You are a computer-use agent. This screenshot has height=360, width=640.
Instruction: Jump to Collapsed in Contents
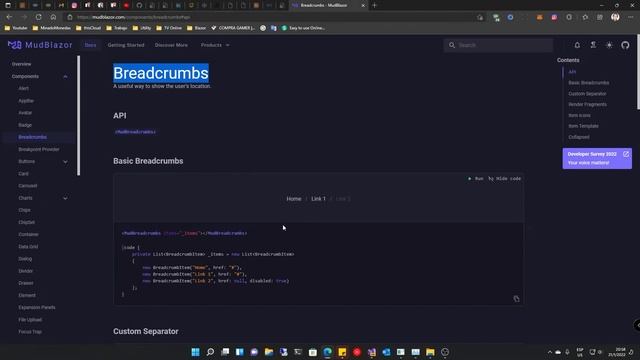[579, 137]
